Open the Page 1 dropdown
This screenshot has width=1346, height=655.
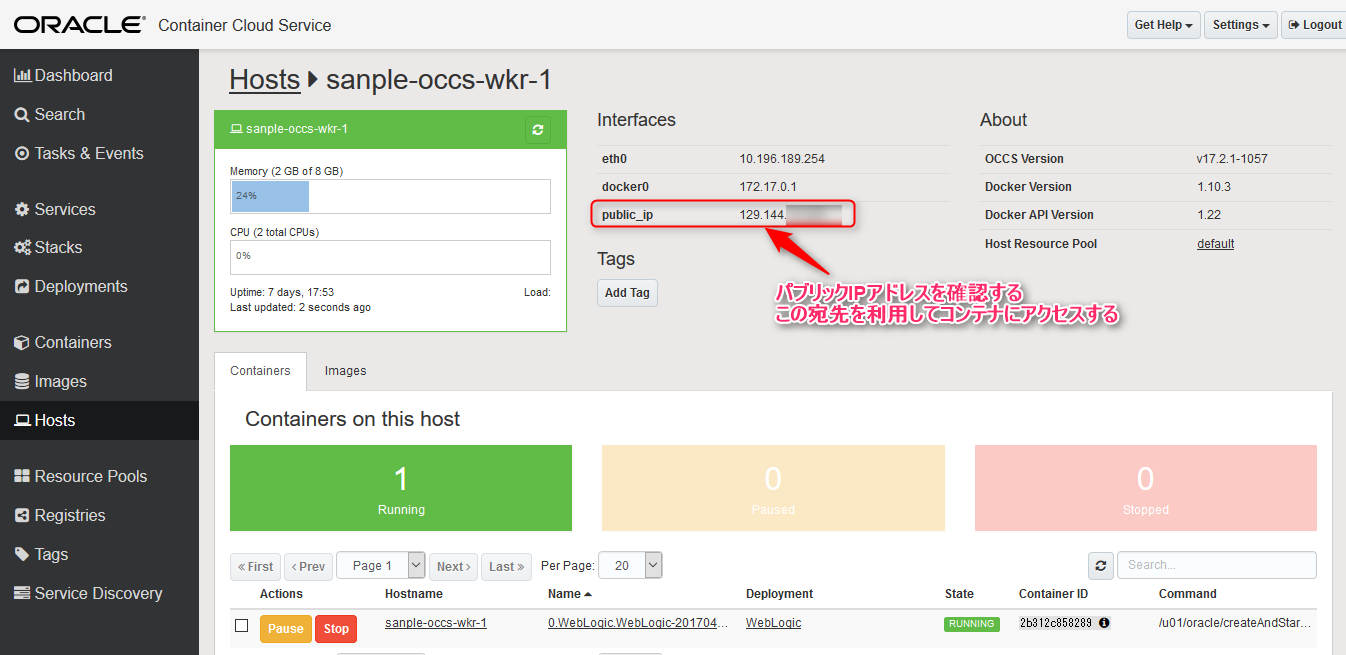tap(381, 565)
